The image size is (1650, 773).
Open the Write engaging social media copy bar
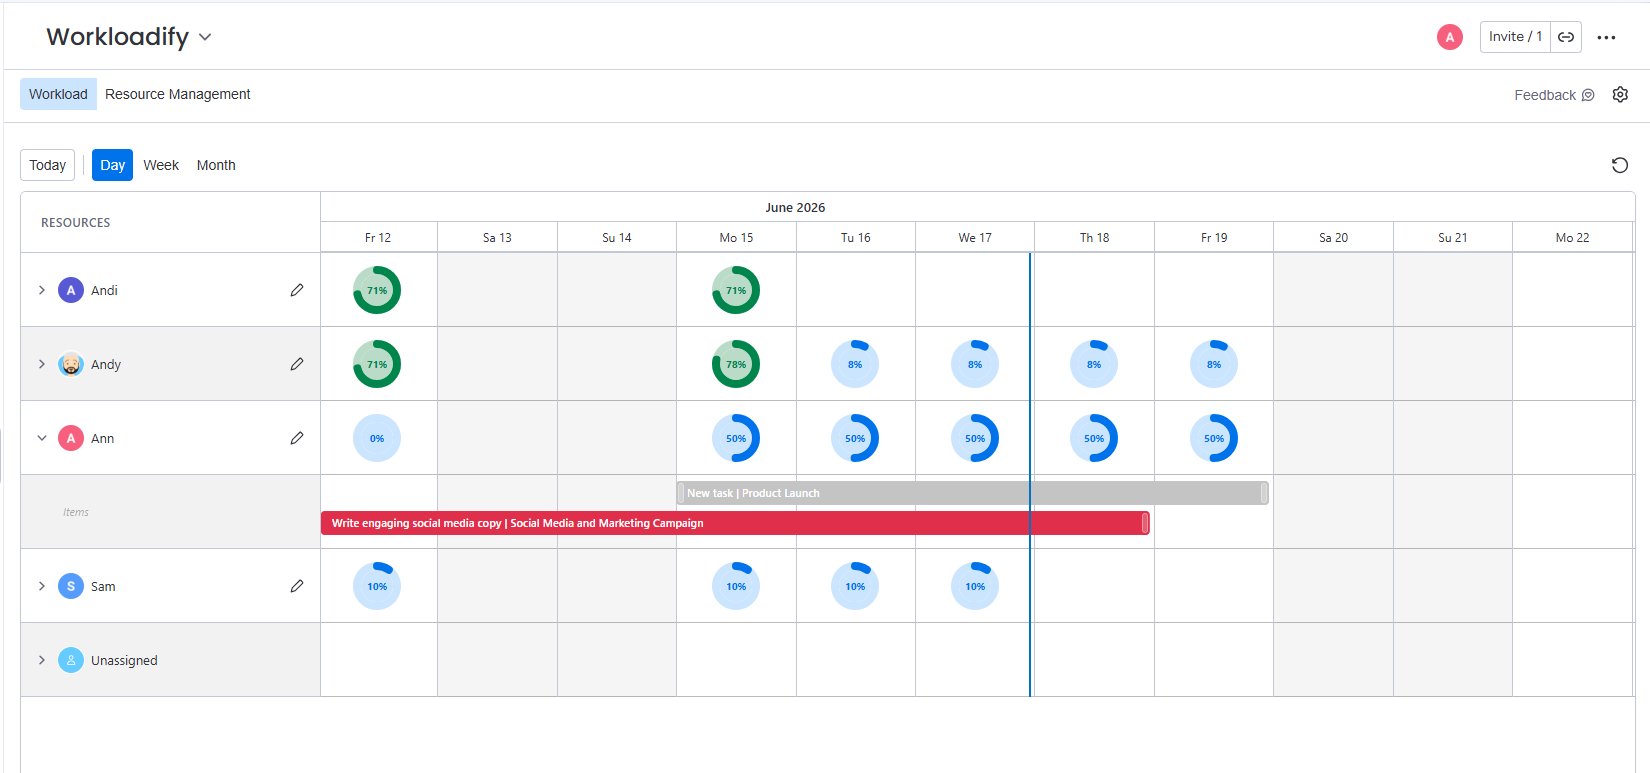(x=735, y=523)
